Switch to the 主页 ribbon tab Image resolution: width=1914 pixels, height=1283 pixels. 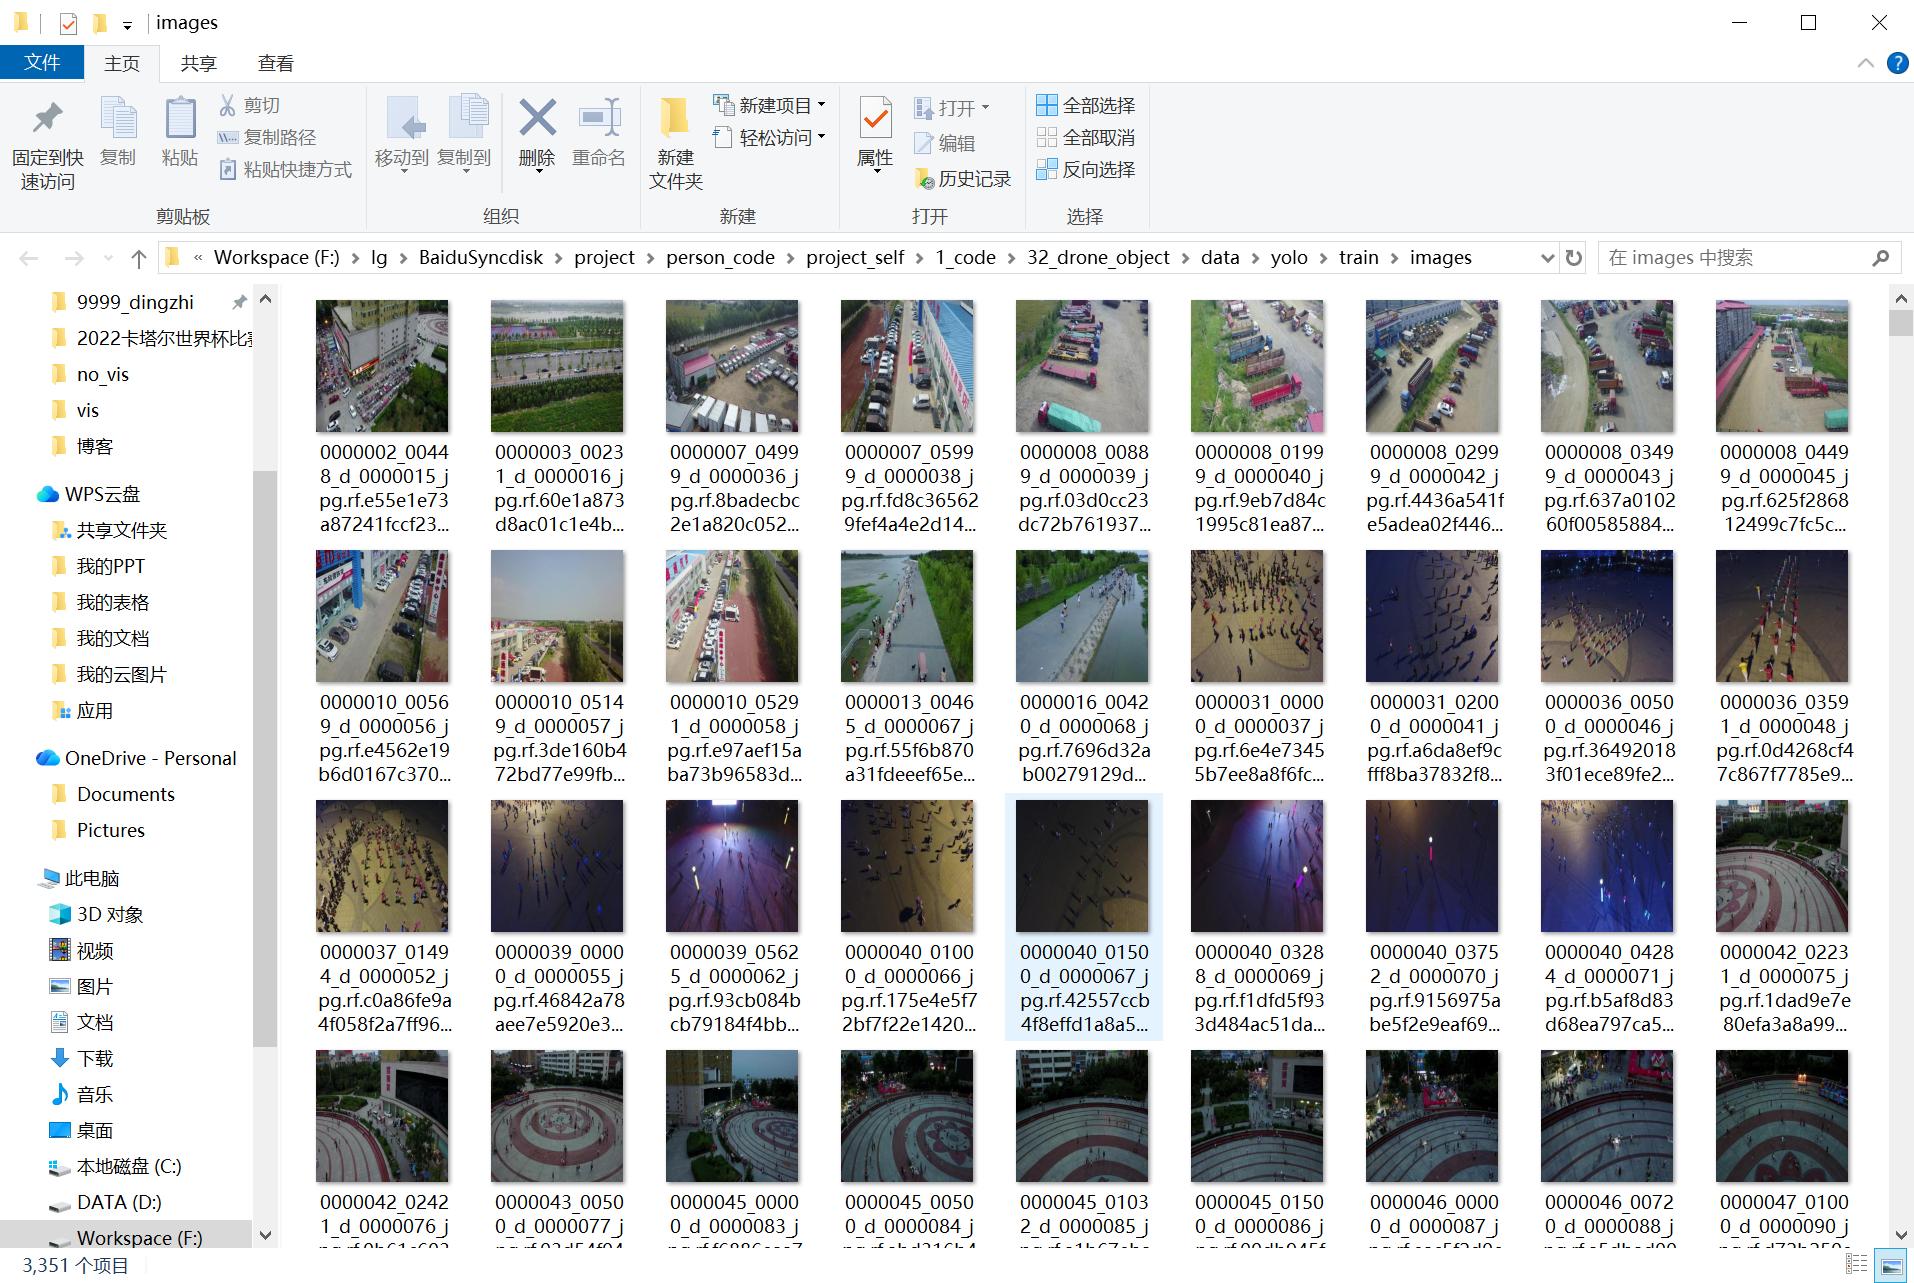(122, 63)
